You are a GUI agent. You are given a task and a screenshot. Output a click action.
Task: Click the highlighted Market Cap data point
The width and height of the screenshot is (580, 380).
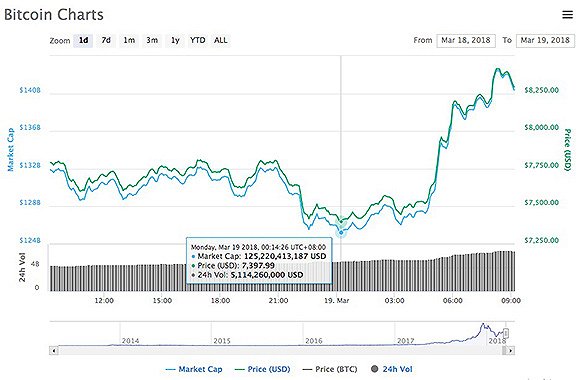341,232
